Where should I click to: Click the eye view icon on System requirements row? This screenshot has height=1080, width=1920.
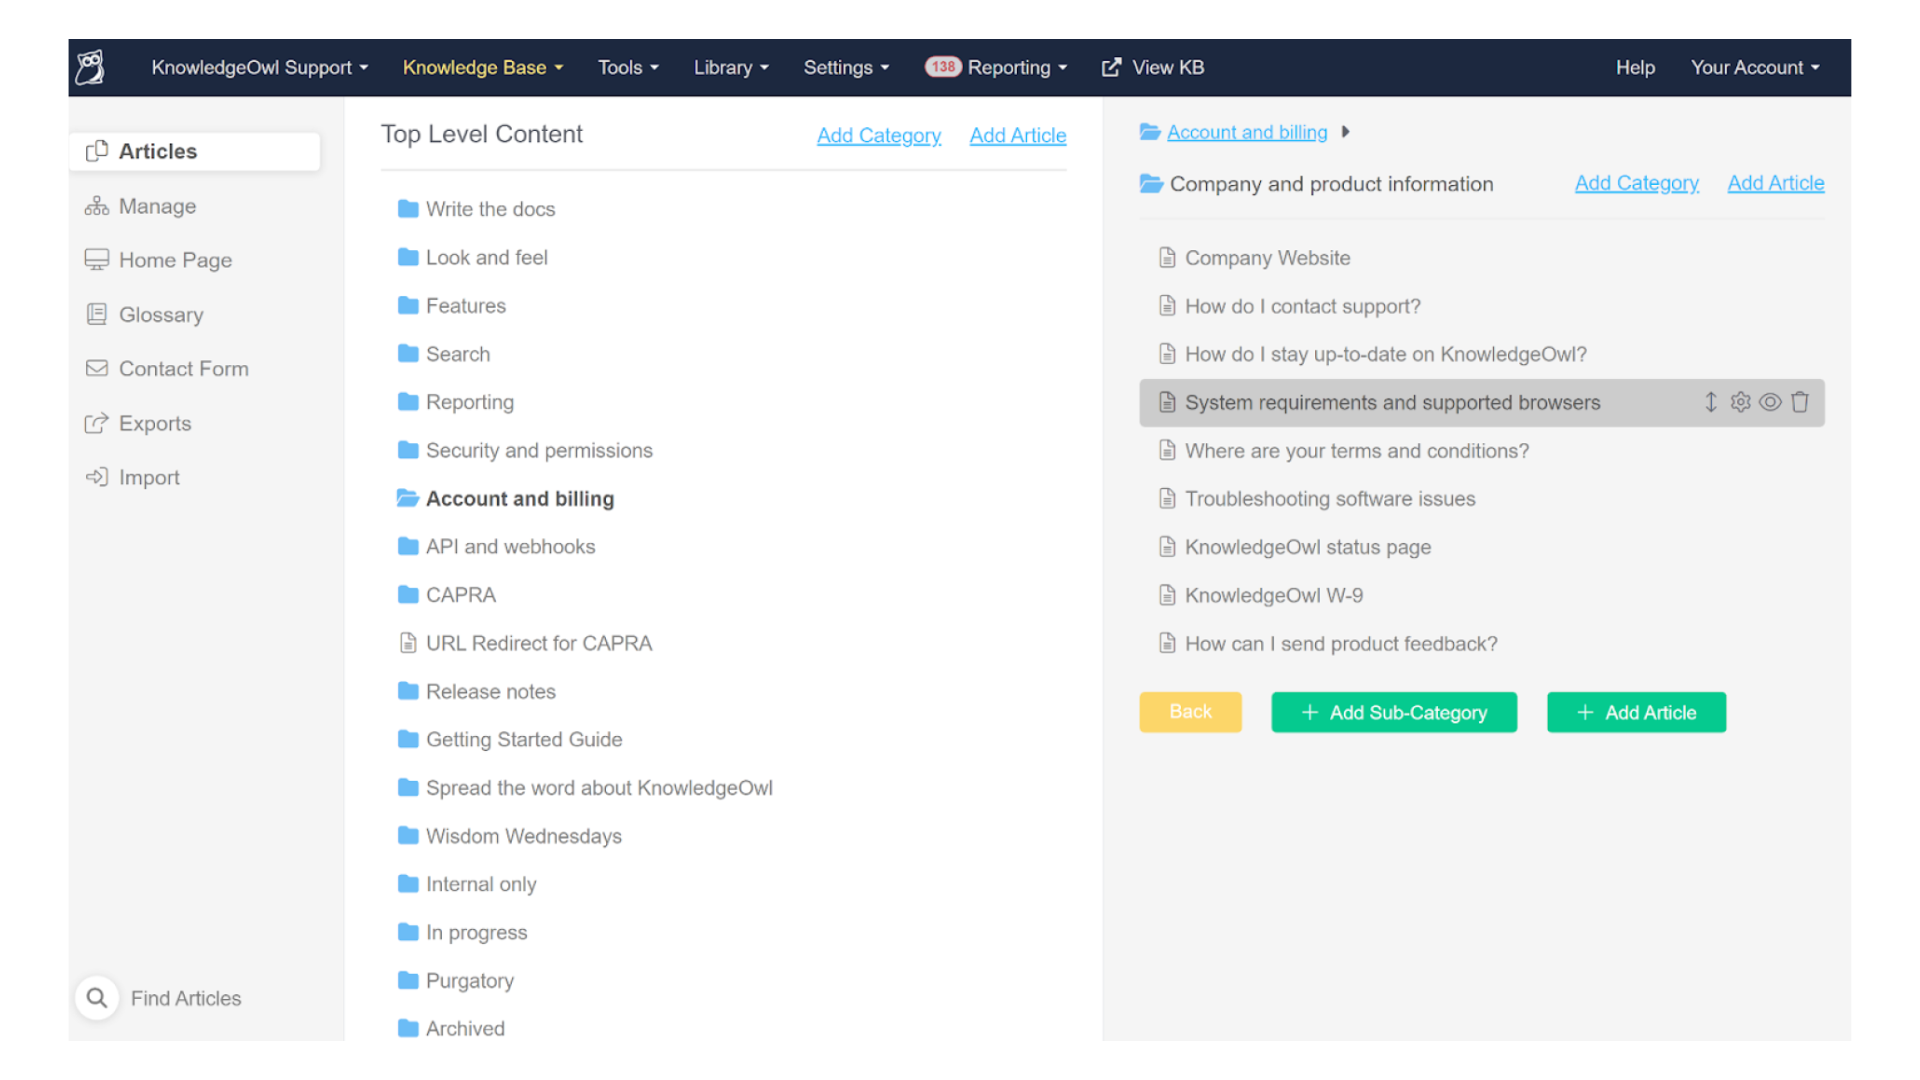[1770, 402]
